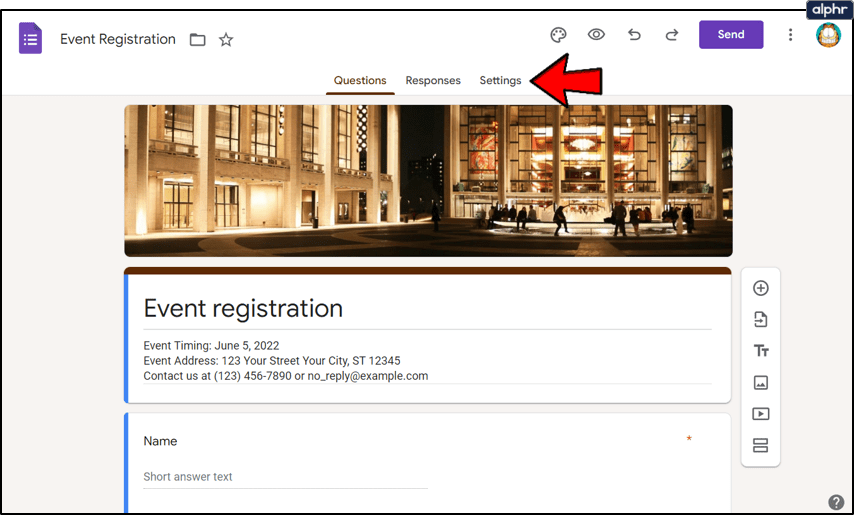Click the header banner image
This screenshot has height=515, width=855.
pyautogui.click(x=428, y=181)
